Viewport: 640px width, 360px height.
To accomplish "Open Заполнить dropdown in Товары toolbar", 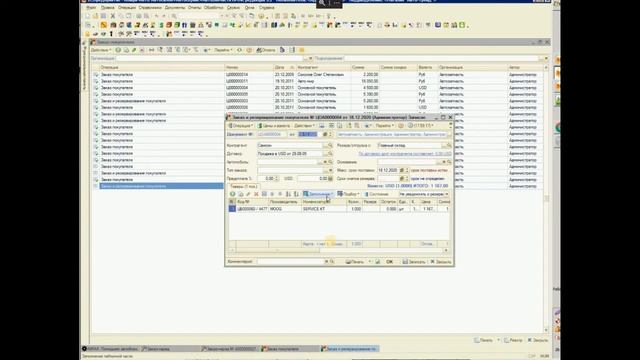I will 318,194.
